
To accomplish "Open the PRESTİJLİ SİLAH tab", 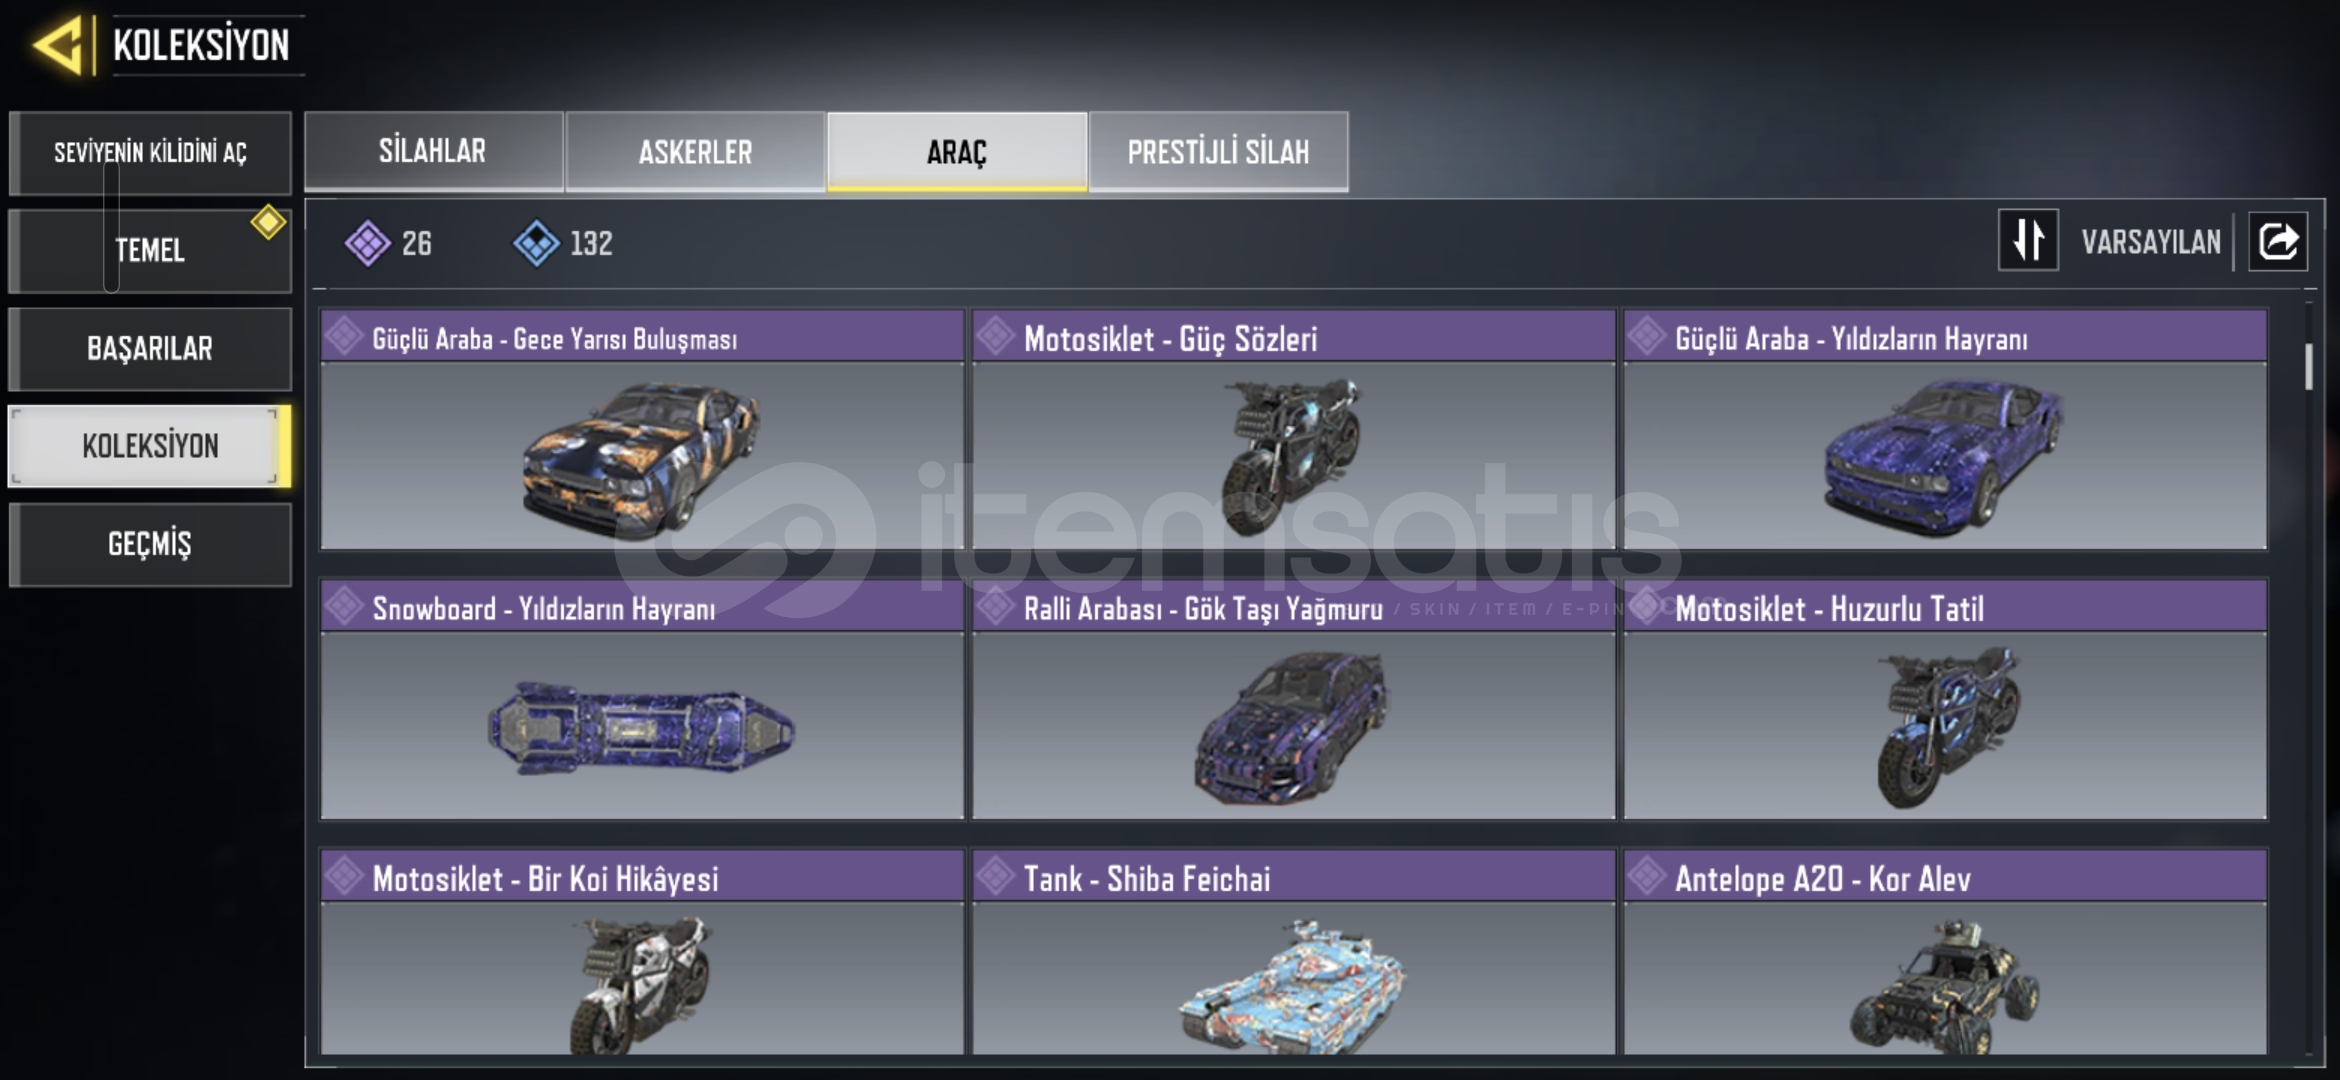I will [1218, 151].
